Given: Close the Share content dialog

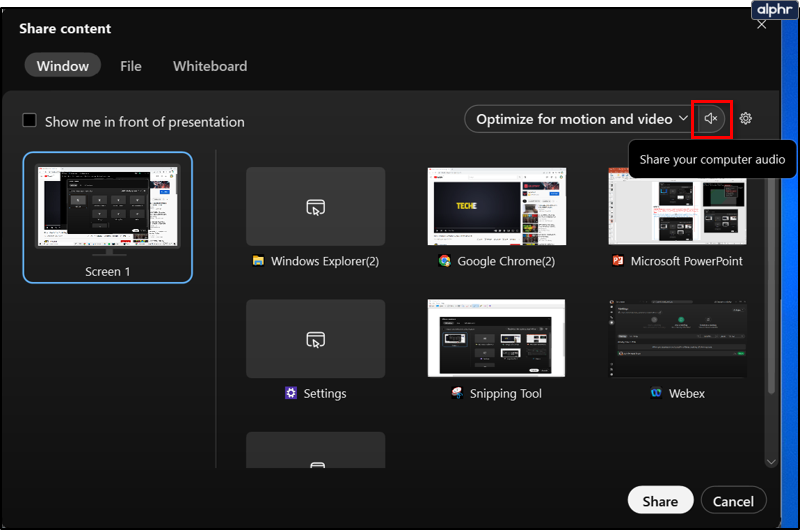Looking at the screenshot, I should click(762, 25).
